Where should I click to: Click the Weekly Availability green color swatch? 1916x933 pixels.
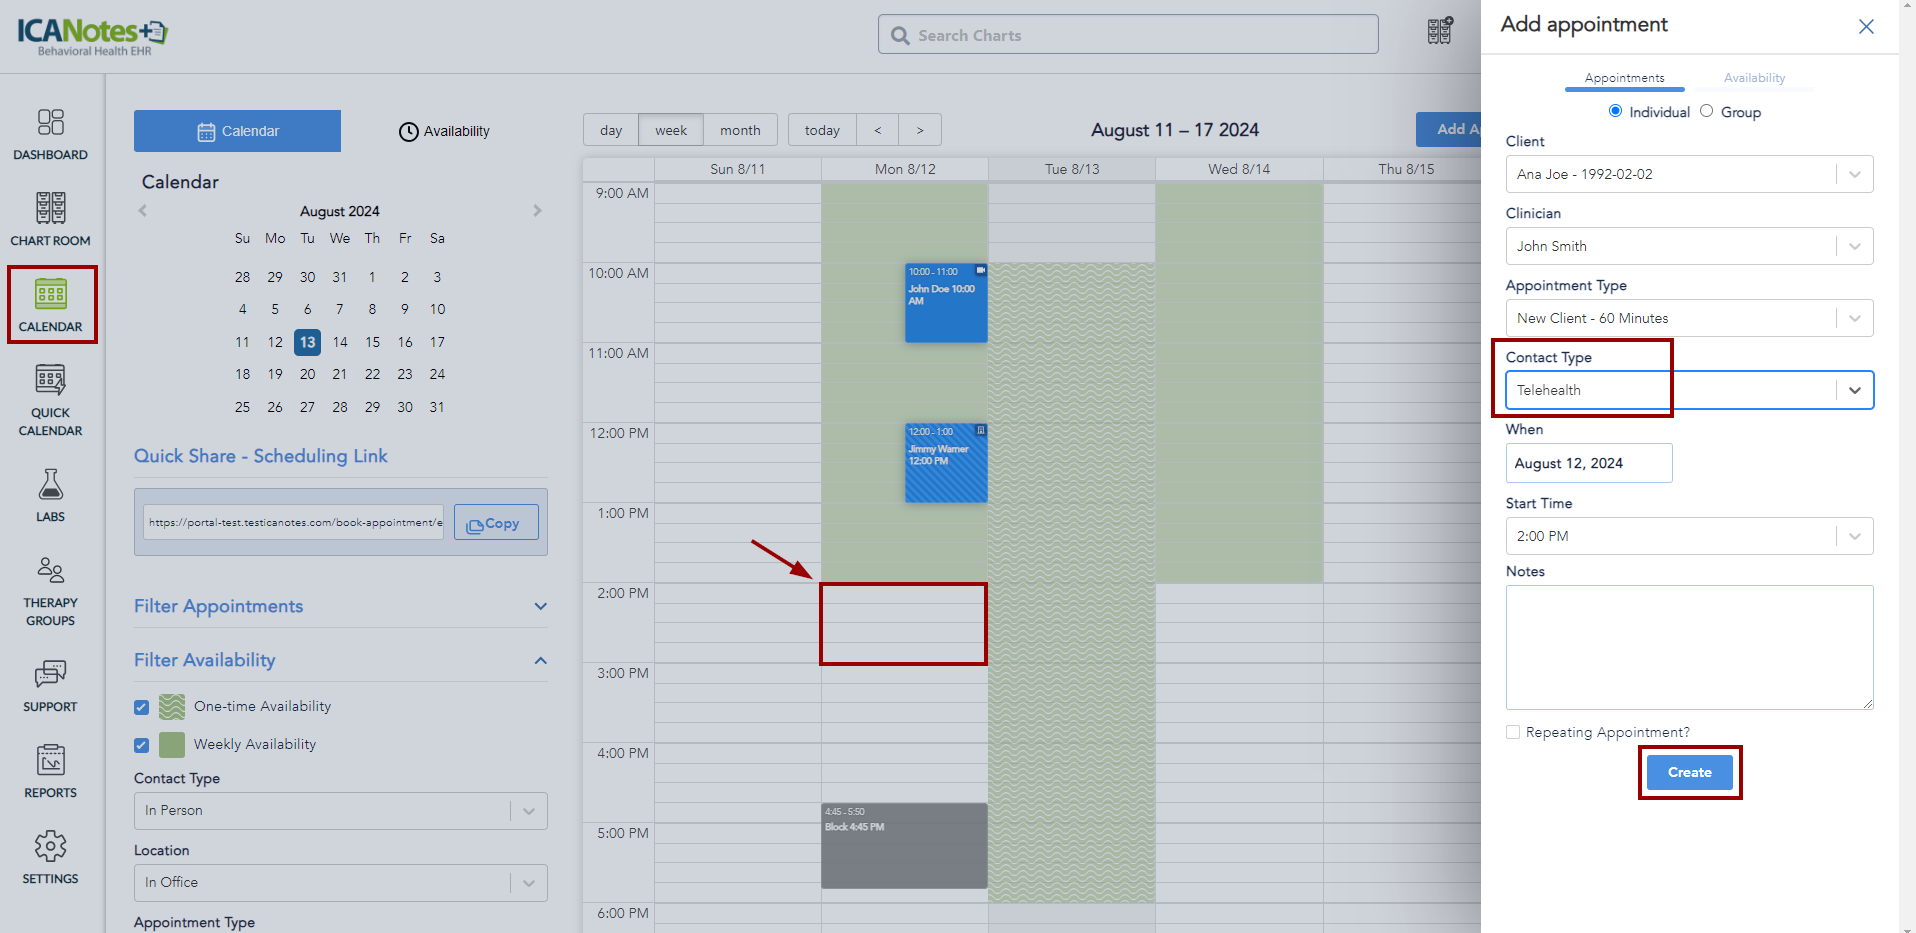(x=172, y=745)
